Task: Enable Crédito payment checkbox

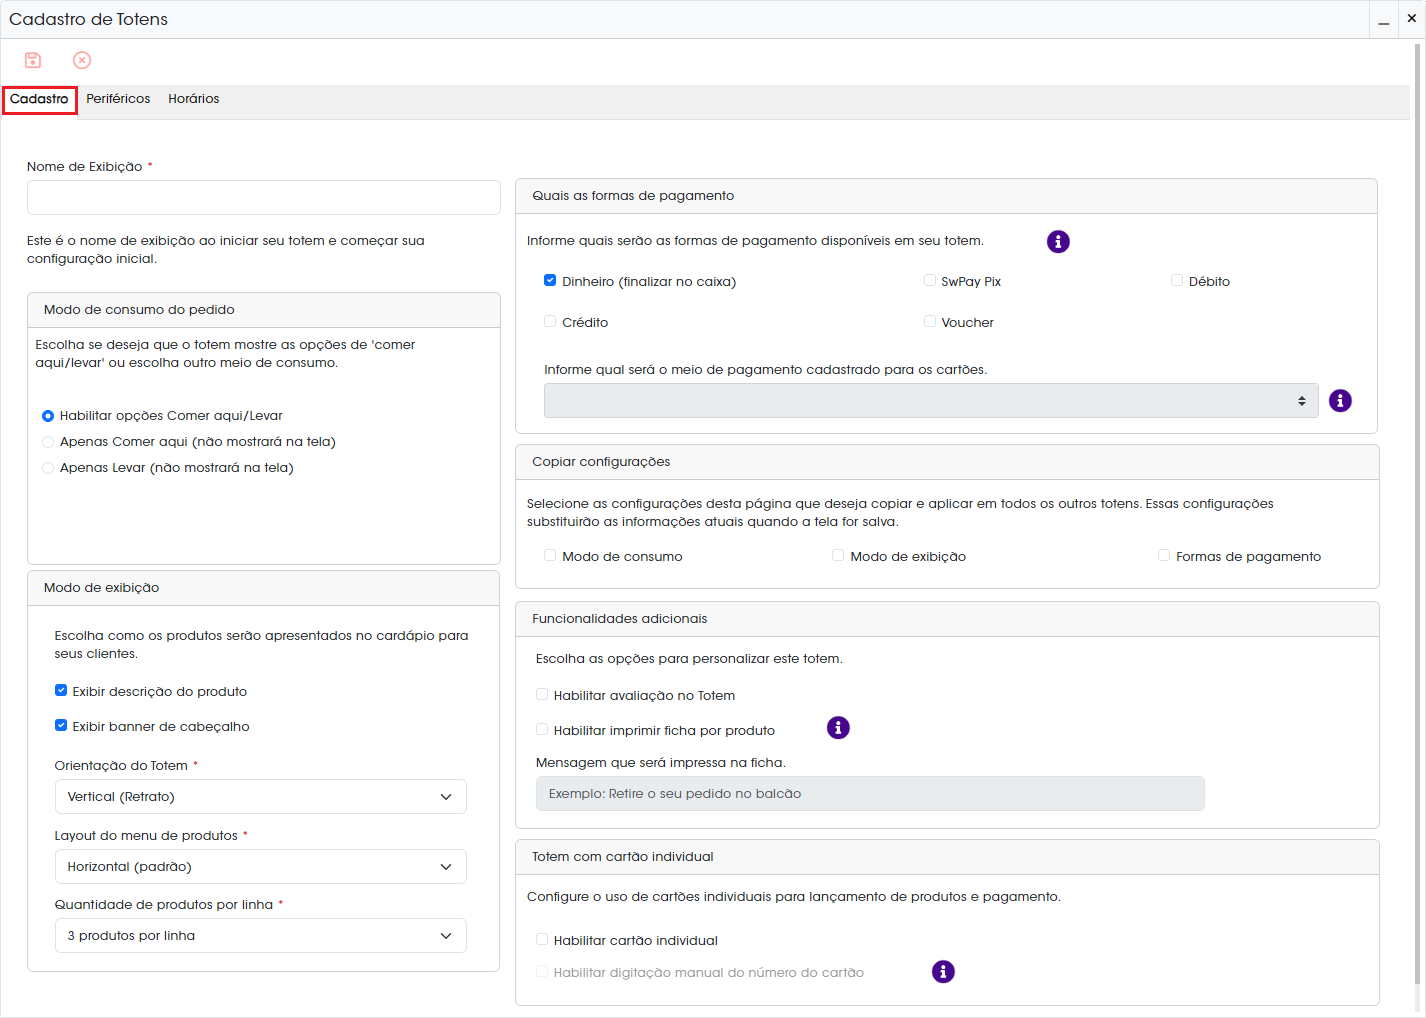Action: [550, 322]
